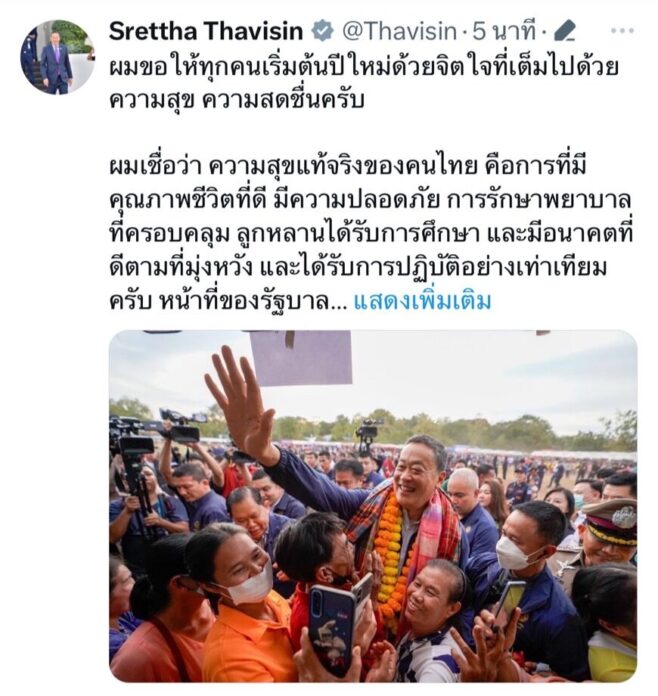Open the attached crowd photo
This screenshot has width=658, height=696.
click(373, 506)
